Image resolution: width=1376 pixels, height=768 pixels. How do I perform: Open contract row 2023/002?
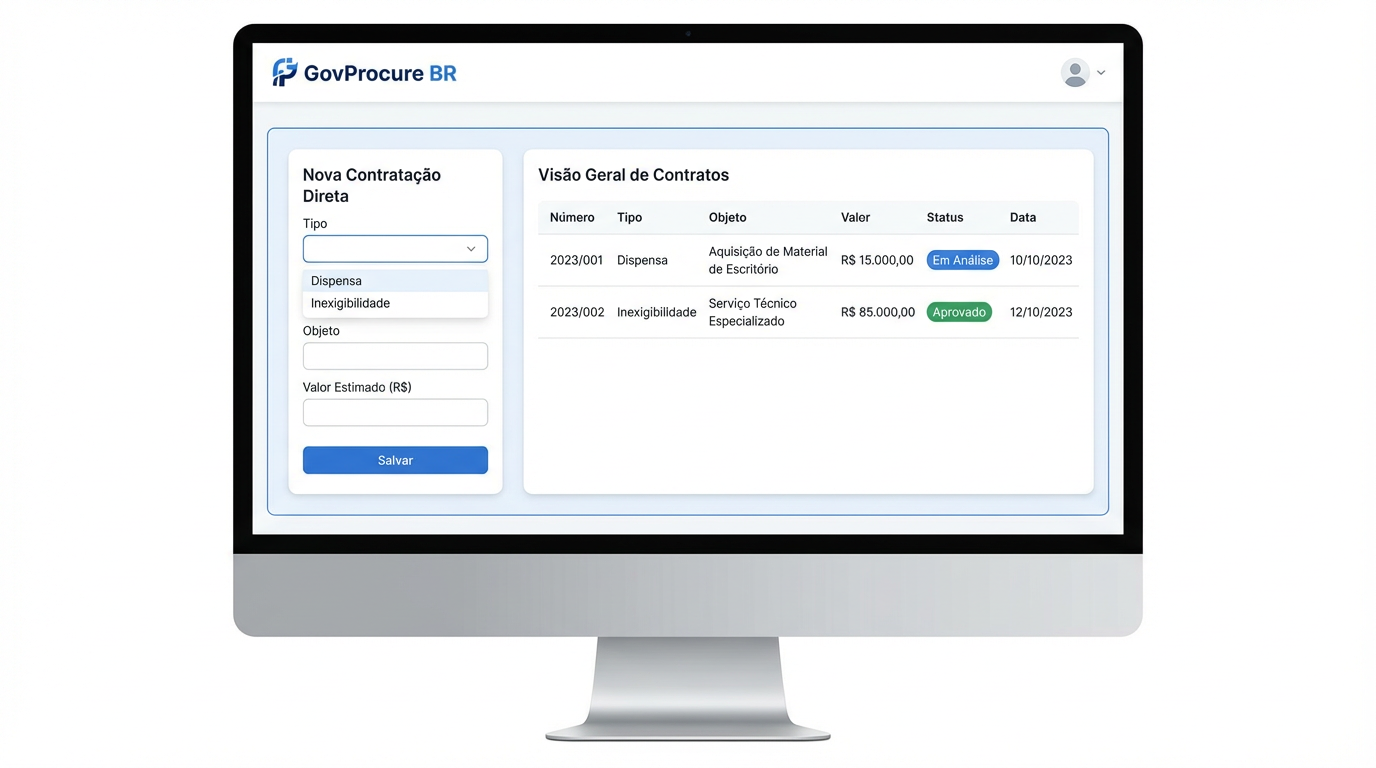[577, 312]
